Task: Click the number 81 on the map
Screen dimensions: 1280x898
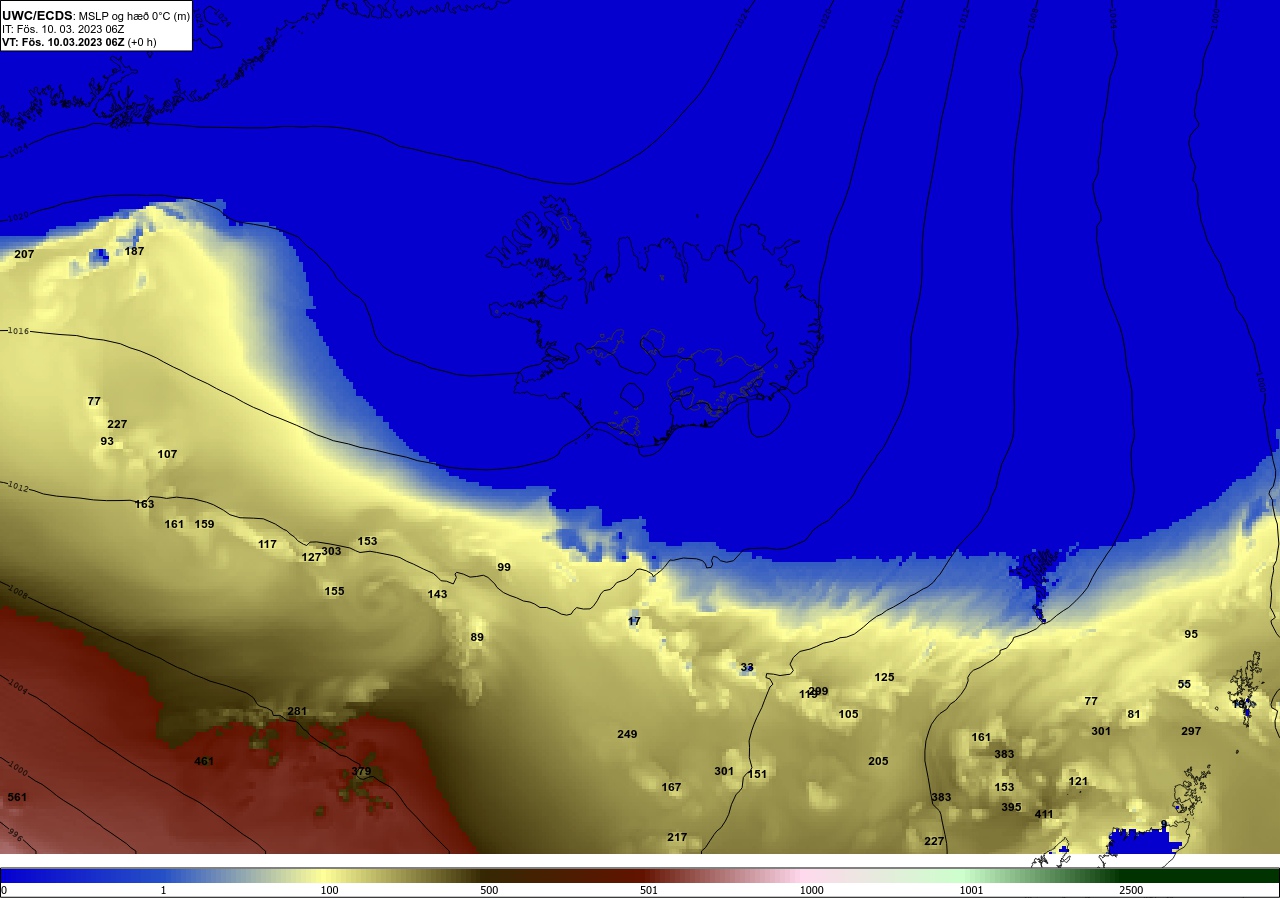Action: coord(1134,714)
